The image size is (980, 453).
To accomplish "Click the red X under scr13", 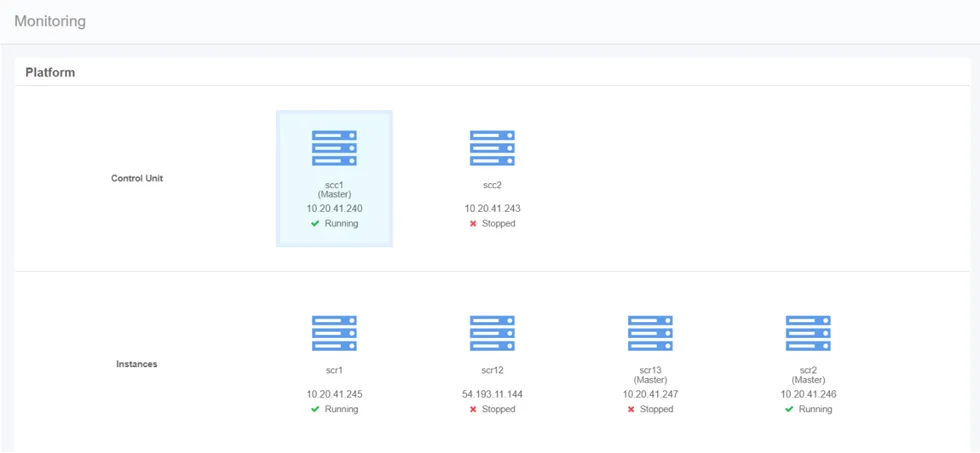I will (x=631, y=409).
